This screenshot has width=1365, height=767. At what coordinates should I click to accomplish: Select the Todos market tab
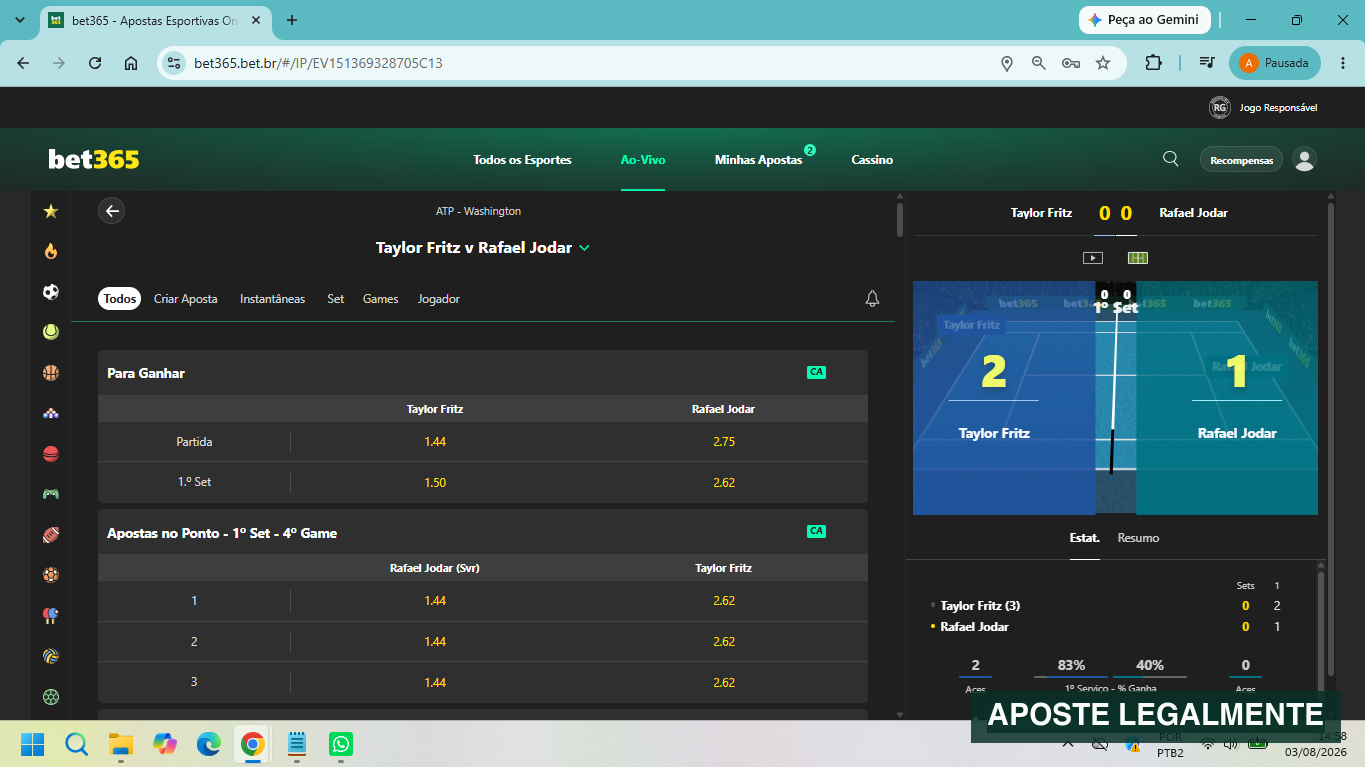click(x=120, y=299)
